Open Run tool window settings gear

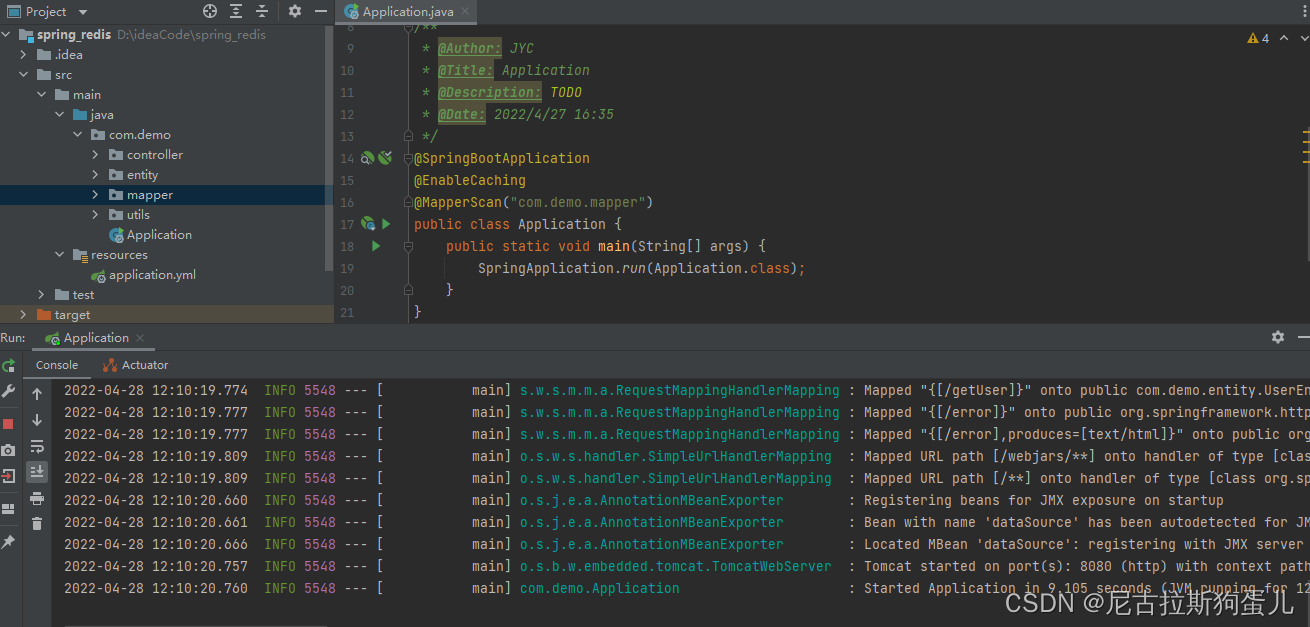(1278, 338)
